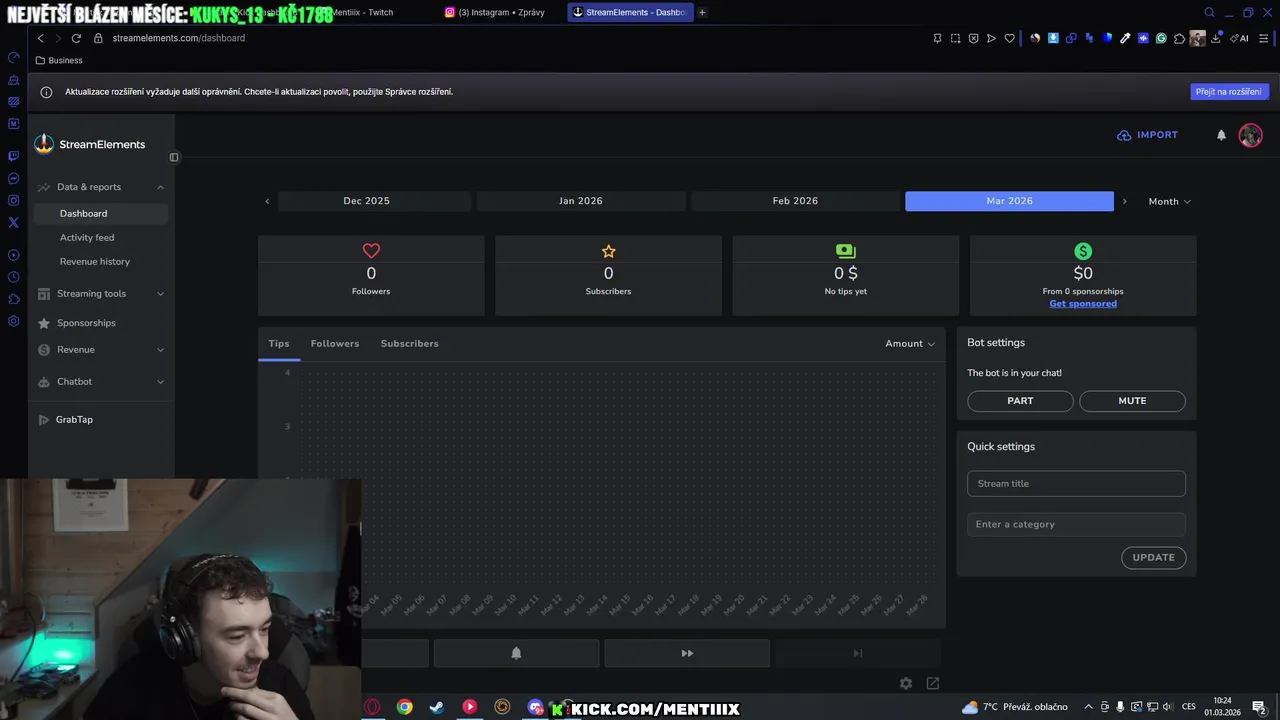Screen dimensions: 1280x720
Task: Open GrabTap in the sidebar
Action: click(x=74, y=420)
